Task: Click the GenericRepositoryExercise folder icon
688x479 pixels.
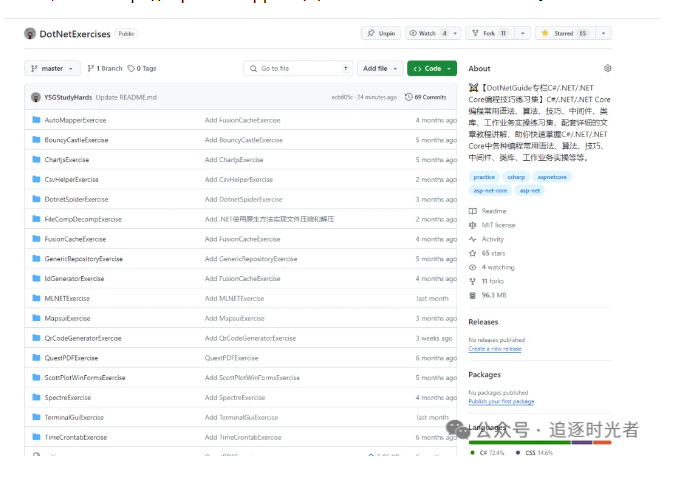Action: 36,258
